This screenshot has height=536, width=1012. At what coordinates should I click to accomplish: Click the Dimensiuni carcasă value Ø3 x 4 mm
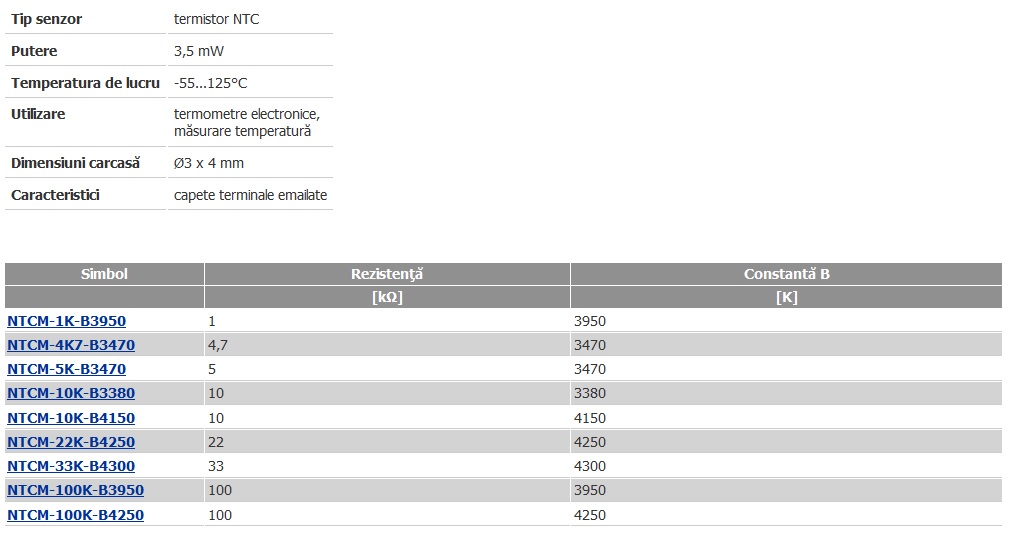pos(209,163)
